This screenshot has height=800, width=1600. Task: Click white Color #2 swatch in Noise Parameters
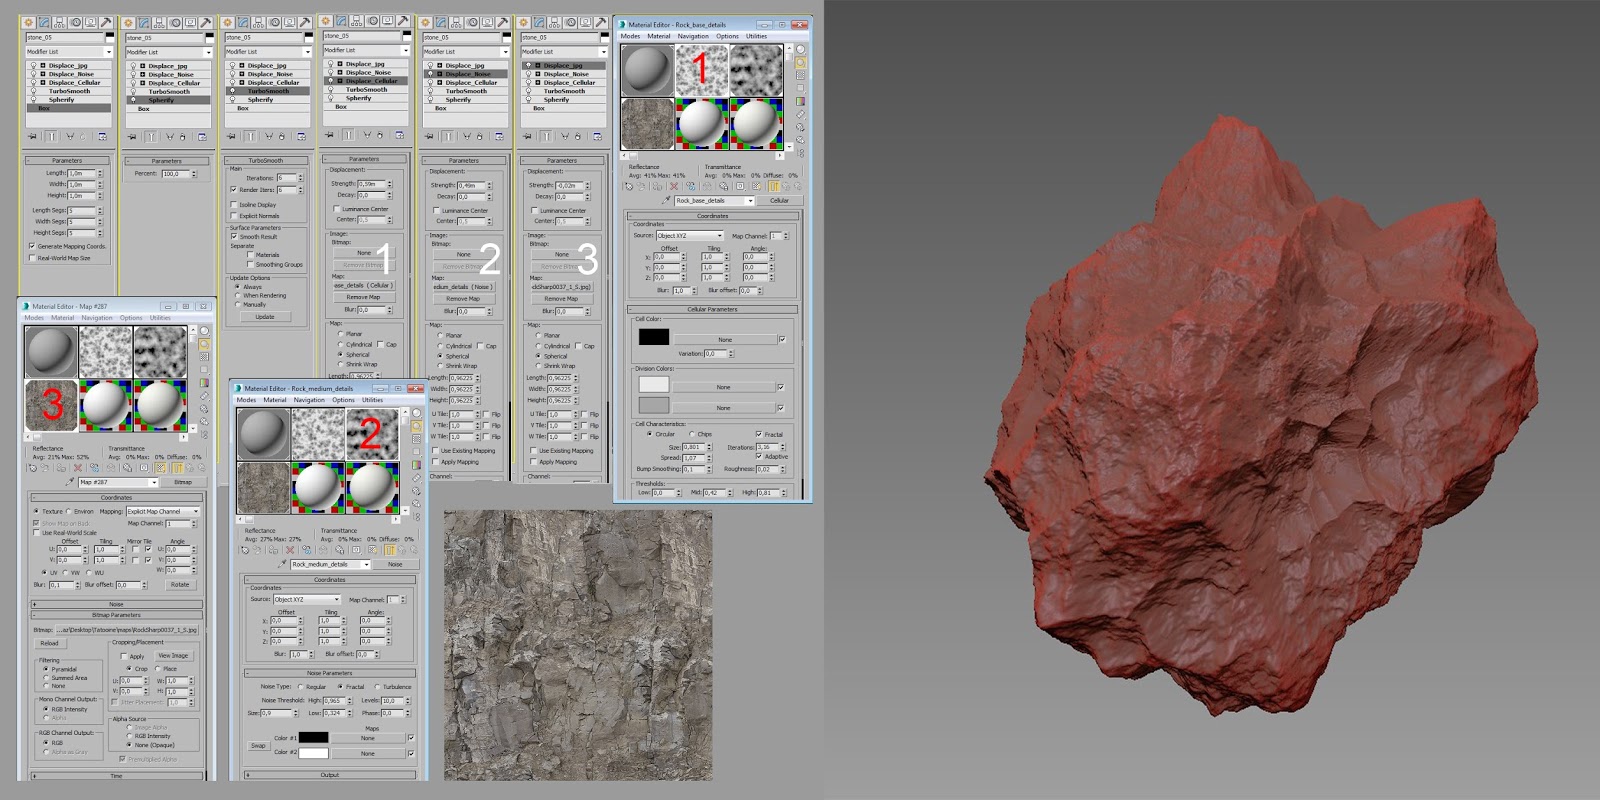coord(314,753)
